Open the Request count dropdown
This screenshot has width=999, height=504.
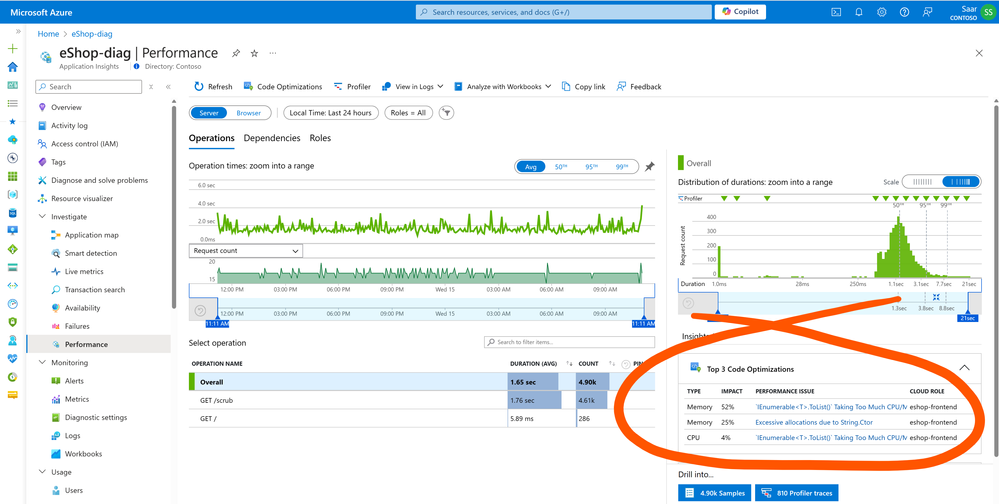click(x=246, y=251)
